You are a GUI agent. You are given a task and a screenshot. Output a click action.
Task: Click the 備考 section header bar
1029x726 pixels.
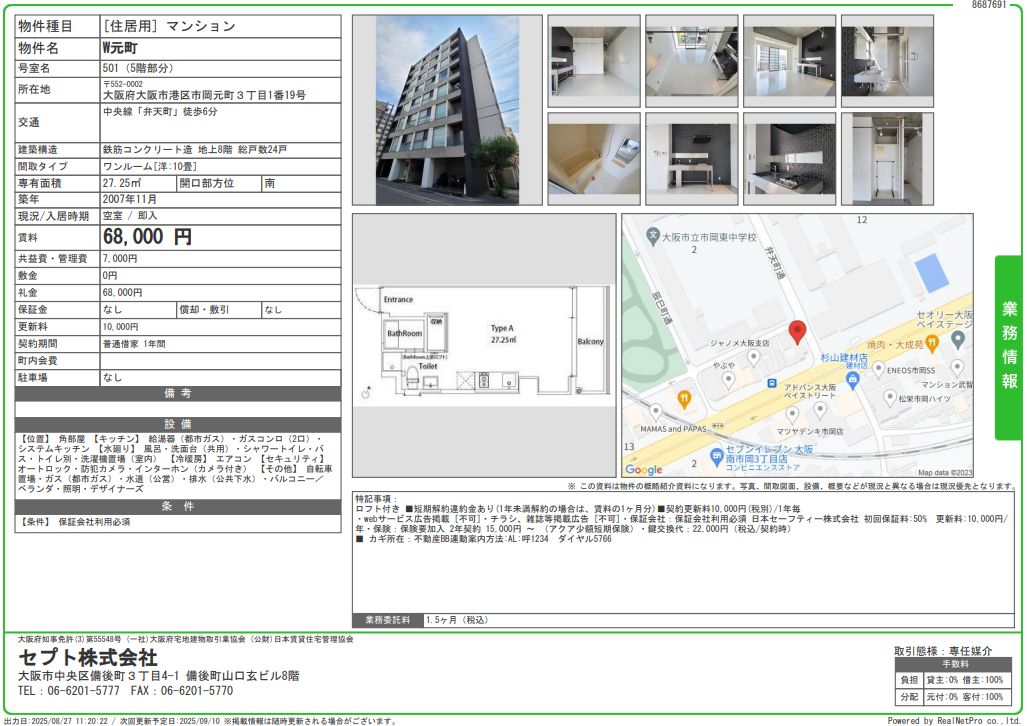[177, 394]
